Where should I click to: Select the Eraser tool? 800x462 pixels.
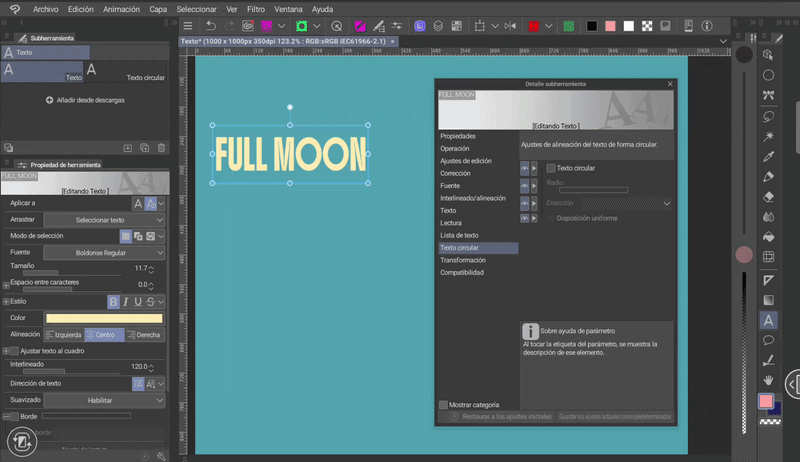(768, 197)
